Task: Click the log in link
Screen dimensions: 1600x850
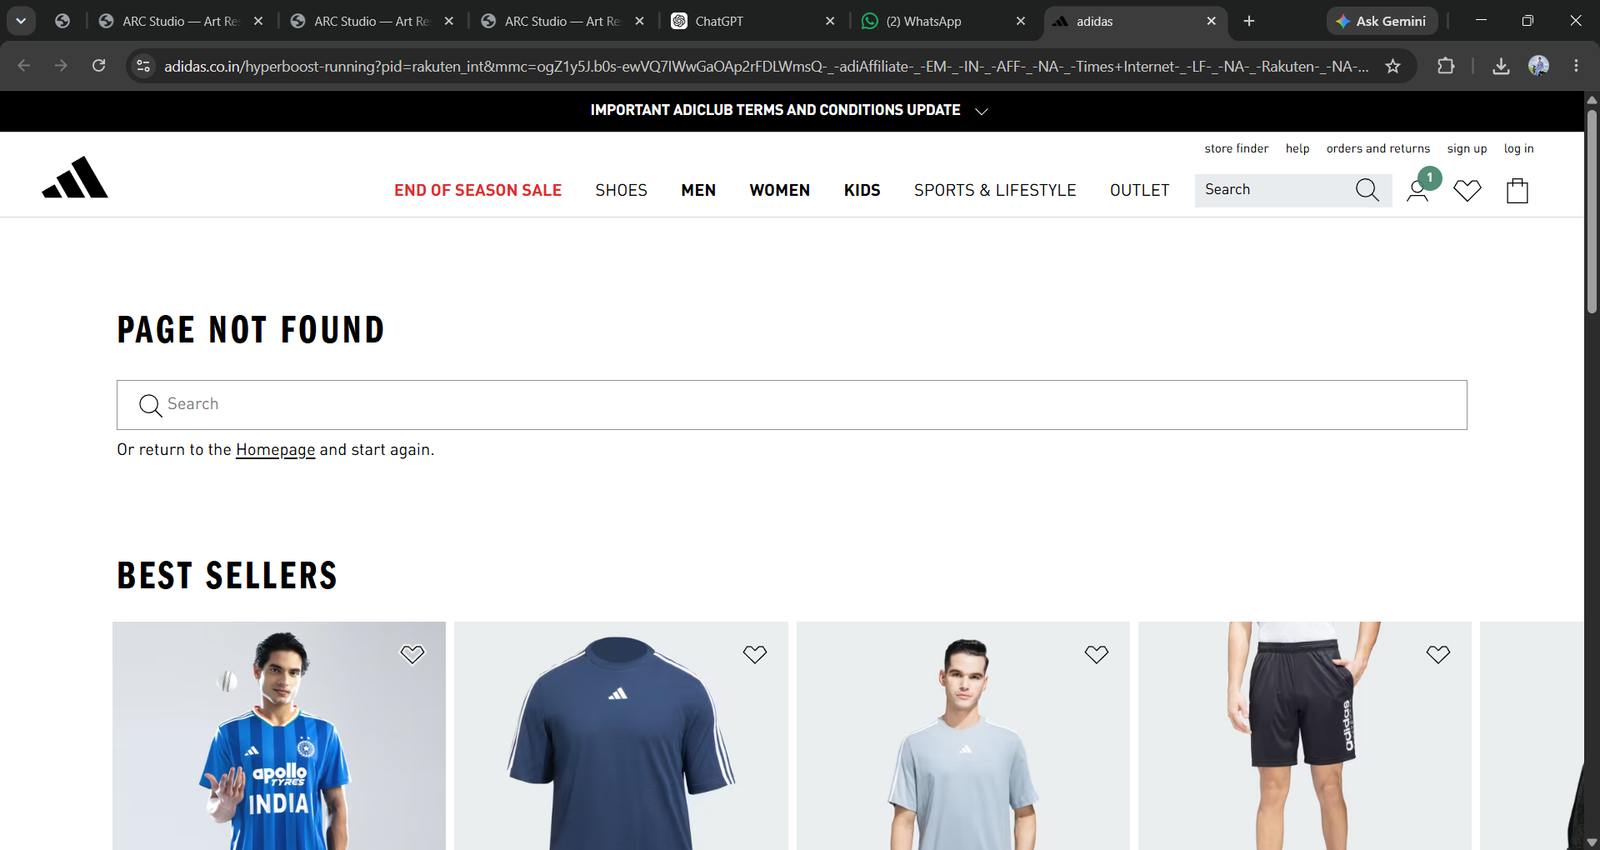Action: pyautogui.click(x=1518, y=149)
